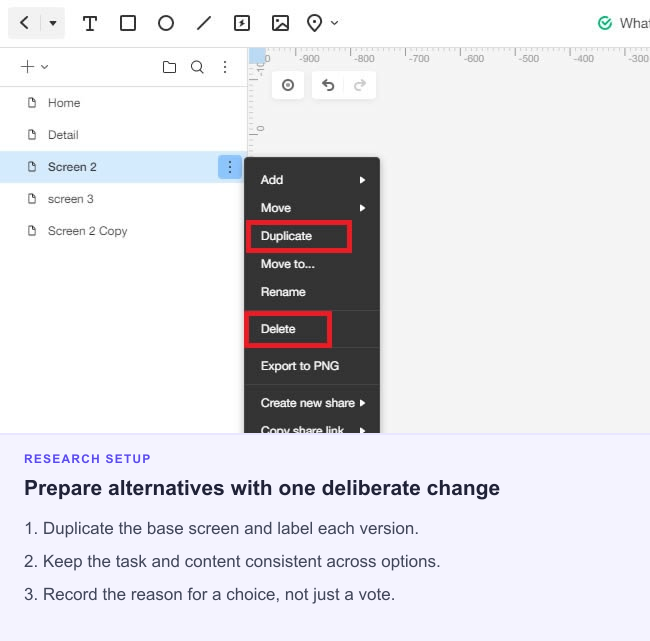The image size is (650, 641).
Task: Select the Home screen
Action: click(124, 103)
